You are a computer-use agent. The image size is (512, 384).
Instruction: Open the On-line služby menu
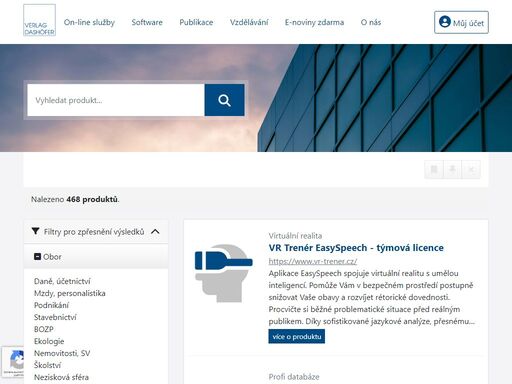point(89,22)
